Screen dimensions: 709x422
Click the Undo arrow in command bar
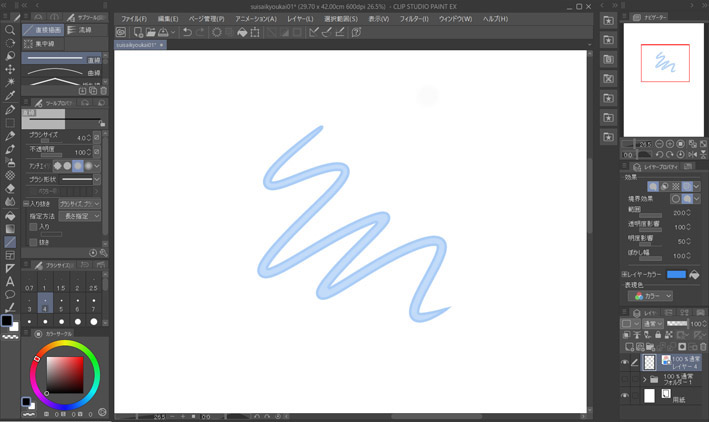(188, 32)
